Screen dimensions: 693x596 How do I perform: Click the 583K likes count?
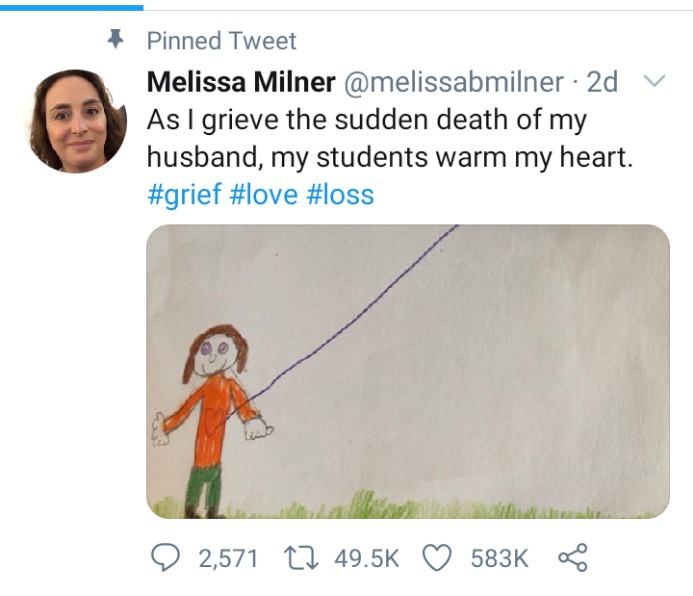(x=499, y=558)
